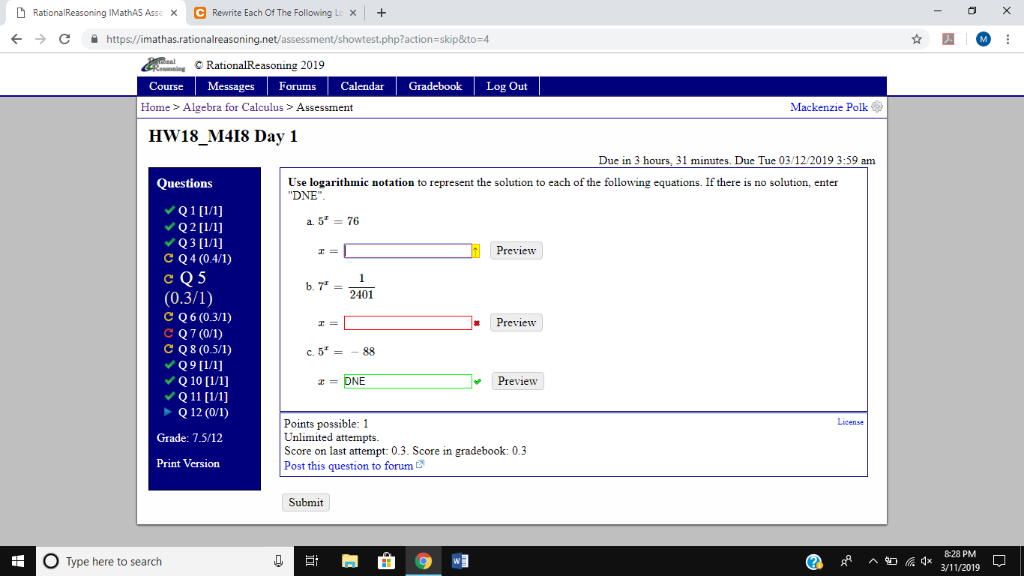This screenshot has height=576, width=1024.
Task: Open the Forums menu item
Action: pyautogui.click(x=297, y=86)
